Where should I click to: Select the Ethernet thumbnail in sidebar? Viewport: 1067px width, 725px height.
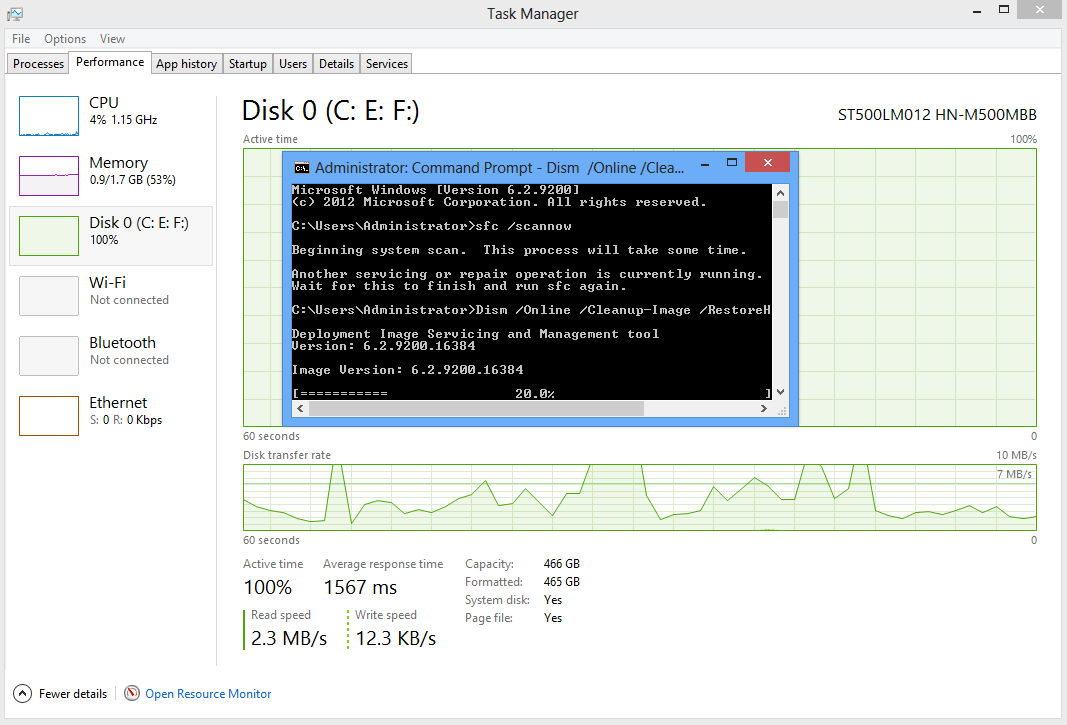click(49, 415)
